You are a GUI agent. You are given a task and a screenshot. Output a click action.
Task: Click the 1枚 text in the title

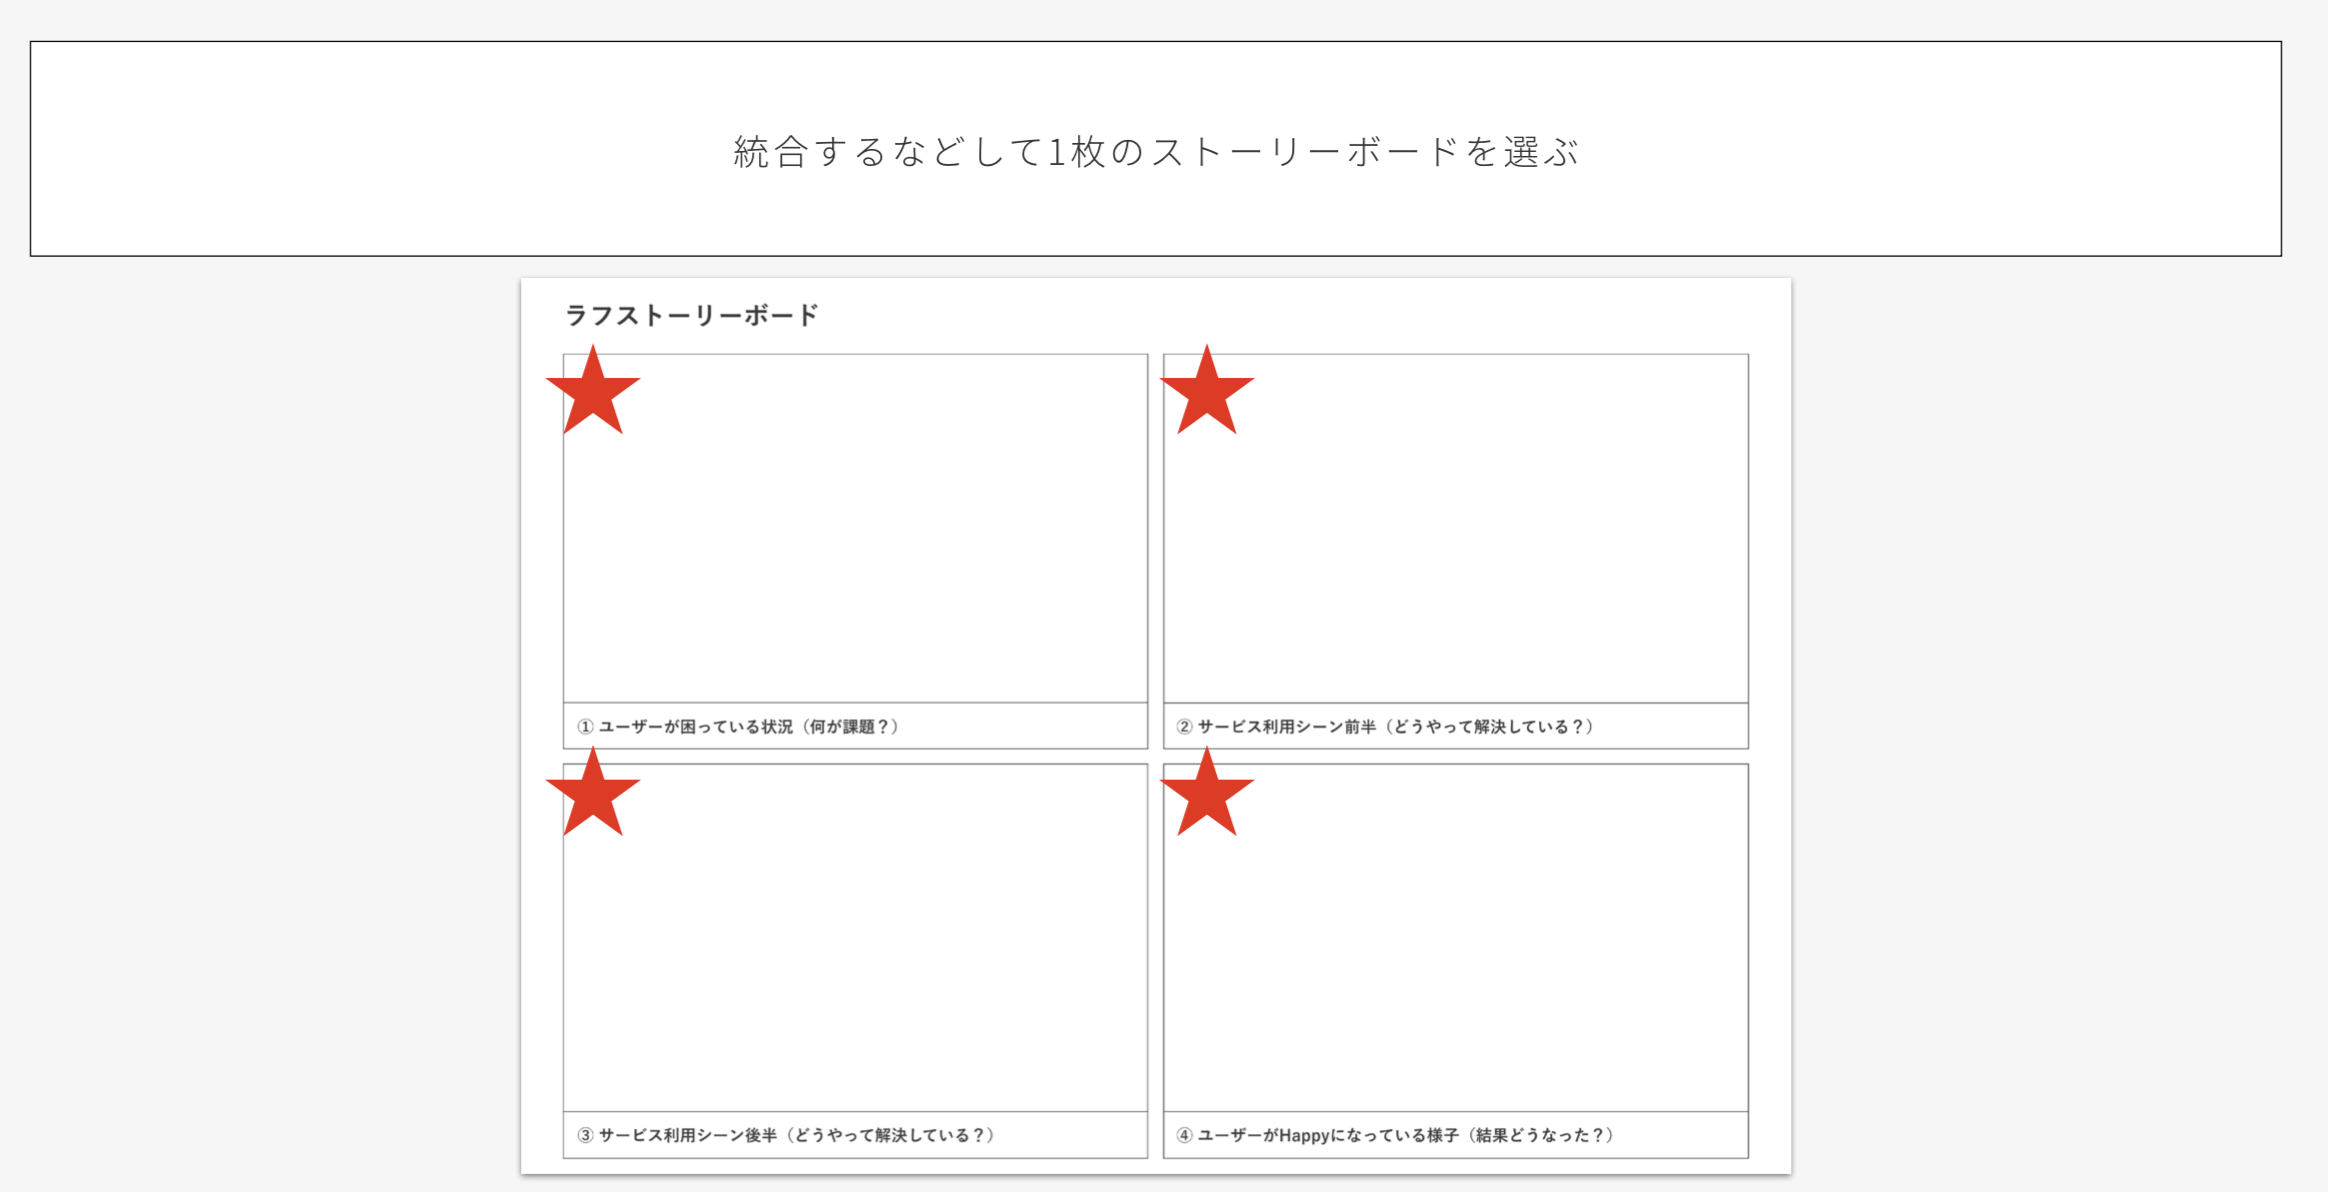coord(1077,152)
